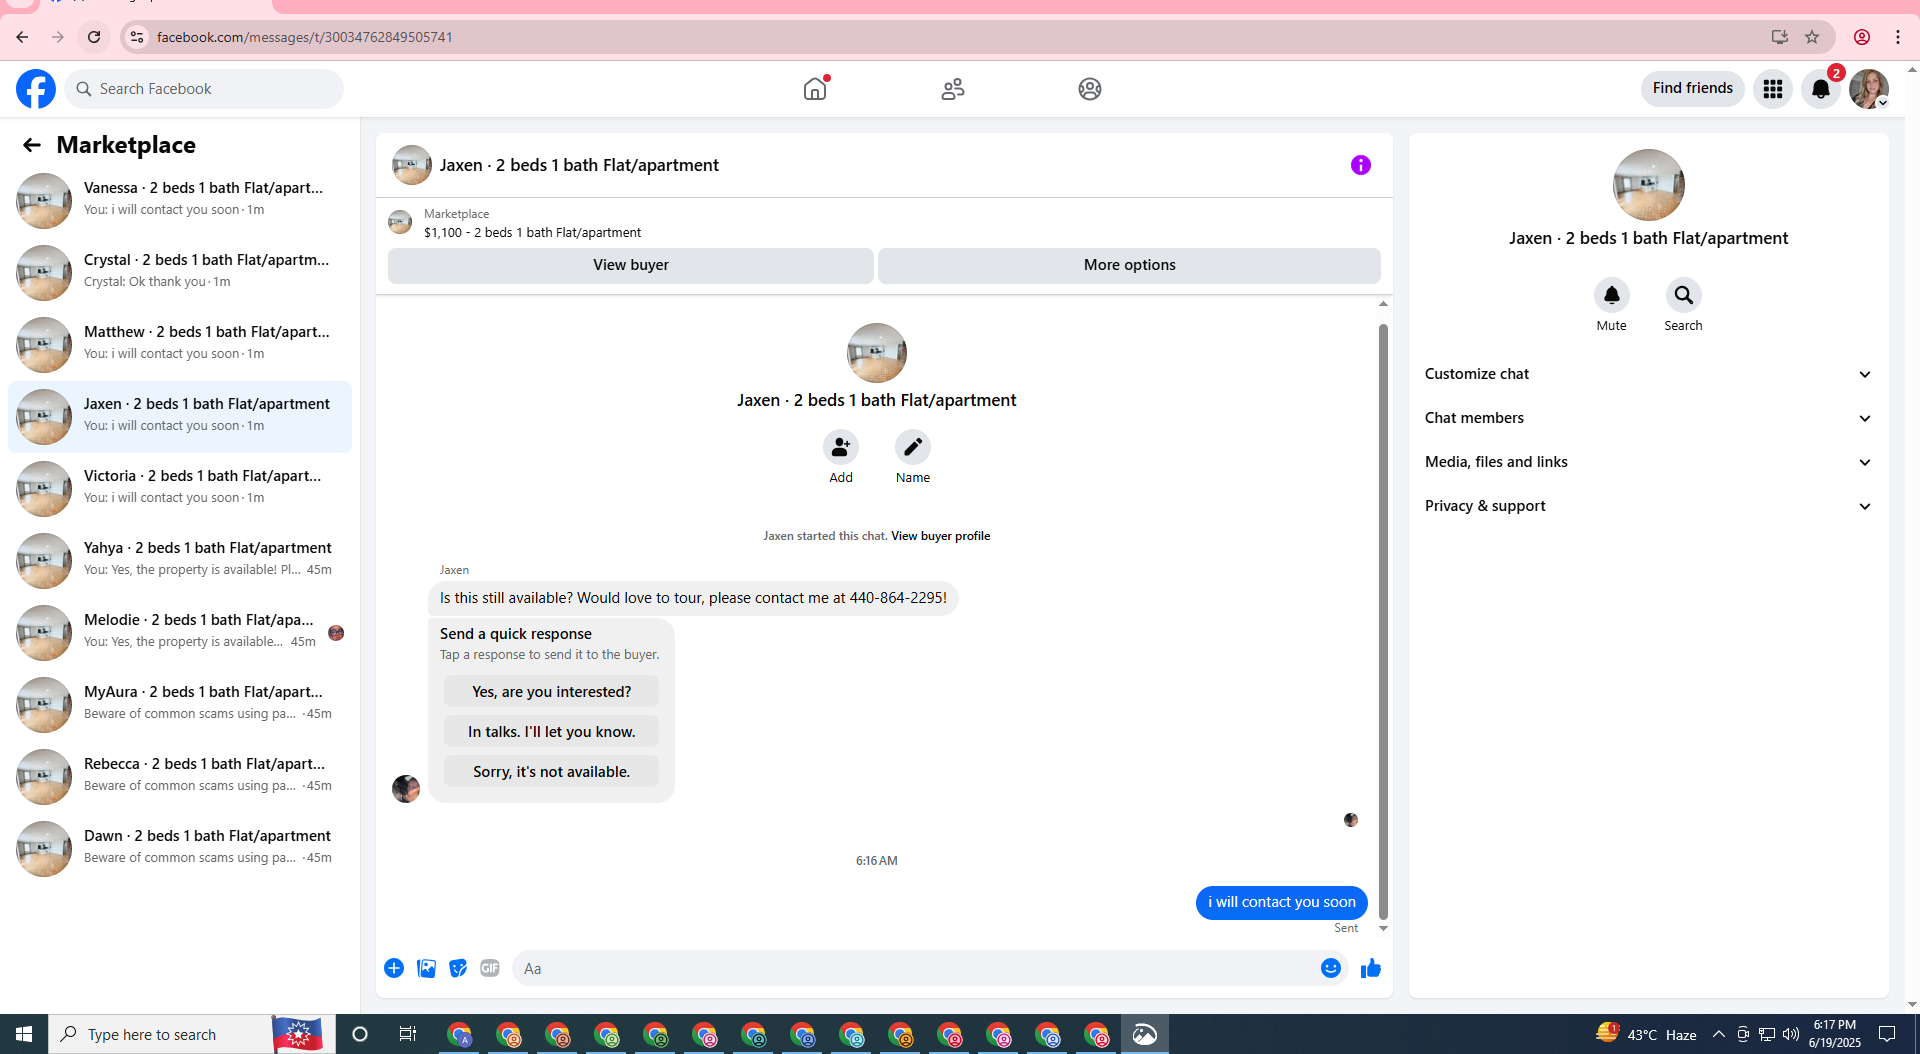Go to the Home feed icon
The height and width of the screenshot is (1054, 1920).
coord(815,89)
